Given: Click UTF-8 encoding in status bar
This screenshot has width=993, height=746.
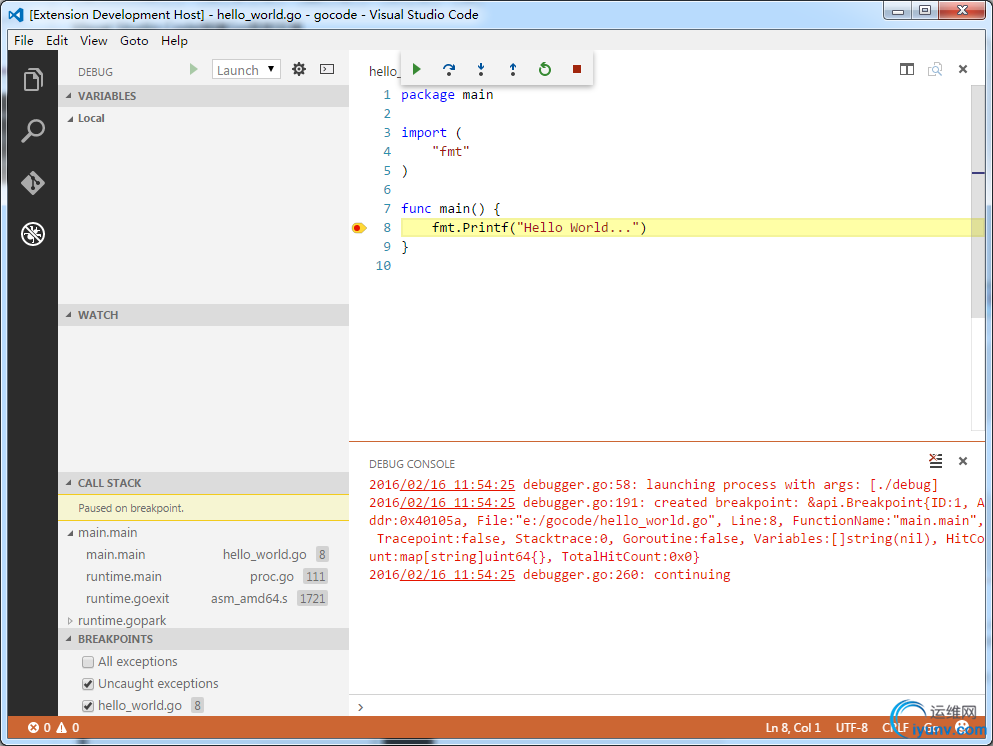Looking at the screenshot, I should click(x=851, y=728).
